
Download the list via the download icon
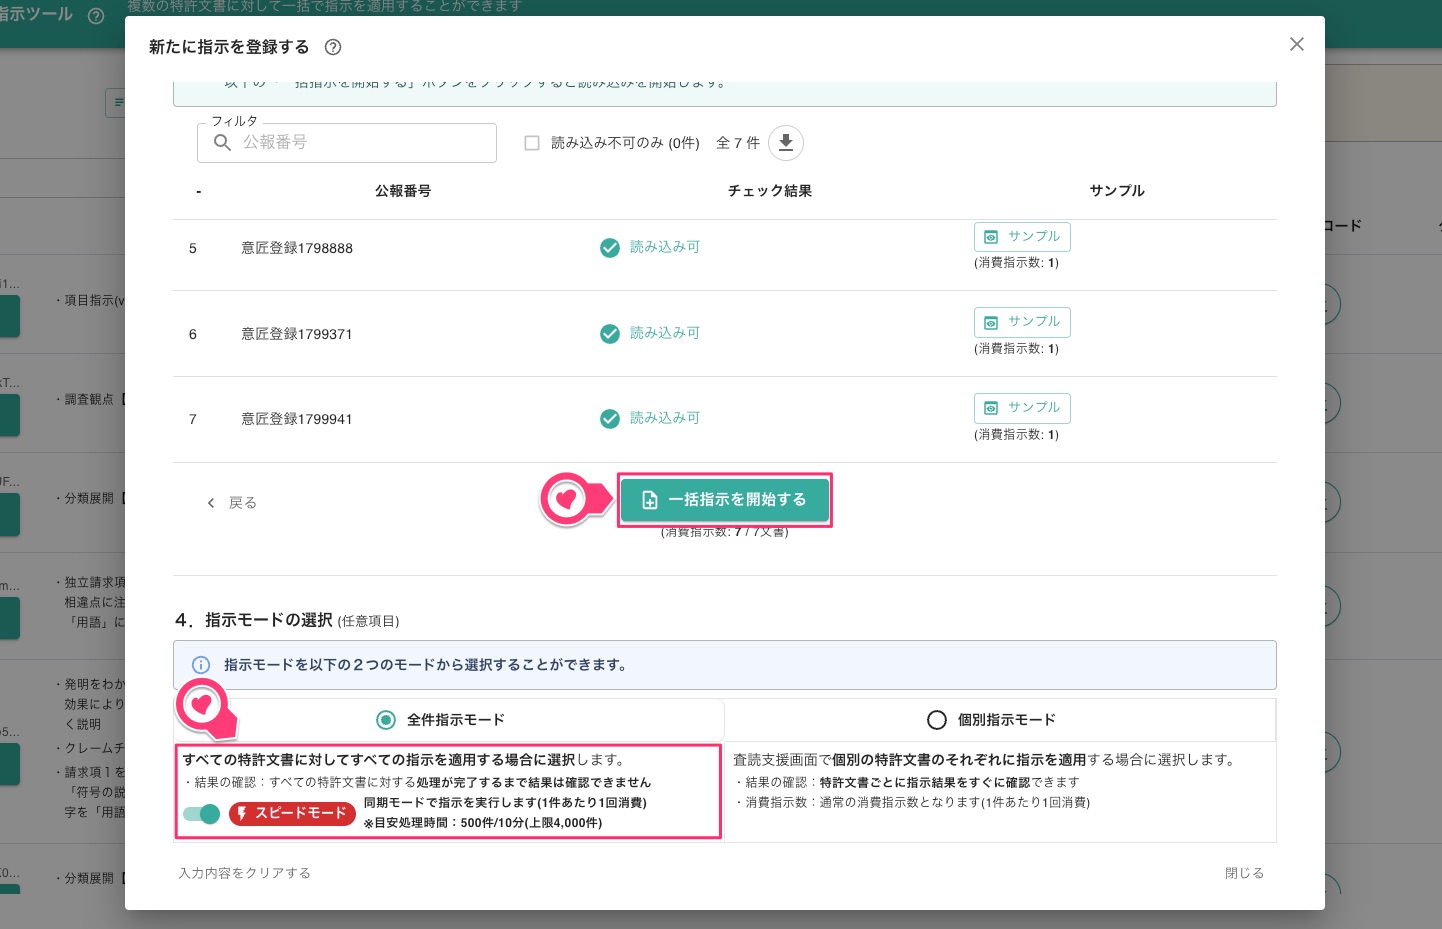tap(786, 143)
